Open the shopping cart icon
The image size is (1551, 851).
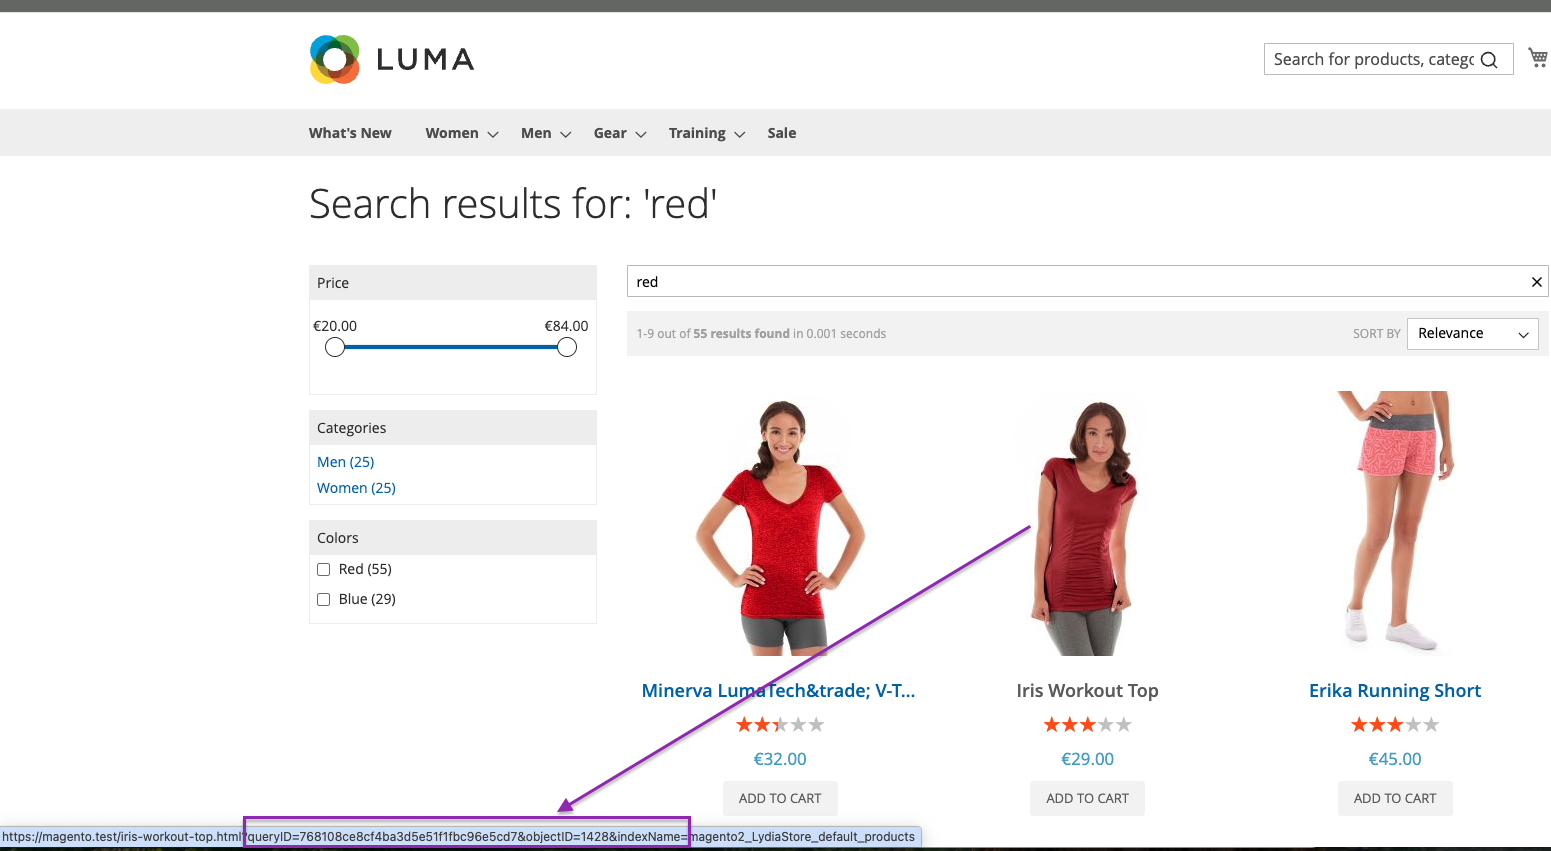(x=1538, y=58)
